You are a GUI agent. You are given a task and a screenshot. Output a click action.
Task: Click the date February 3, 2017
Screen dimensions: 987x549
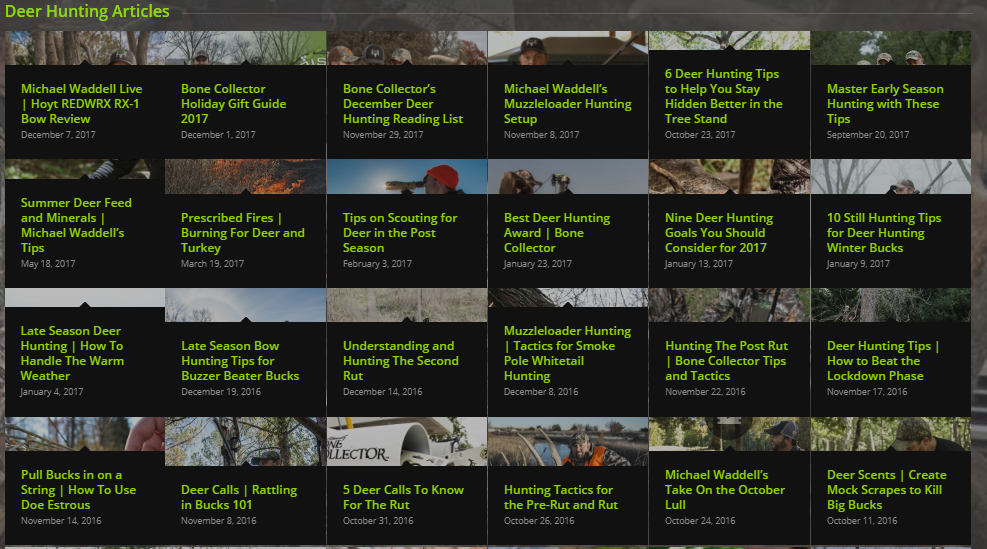coord(377,264)
